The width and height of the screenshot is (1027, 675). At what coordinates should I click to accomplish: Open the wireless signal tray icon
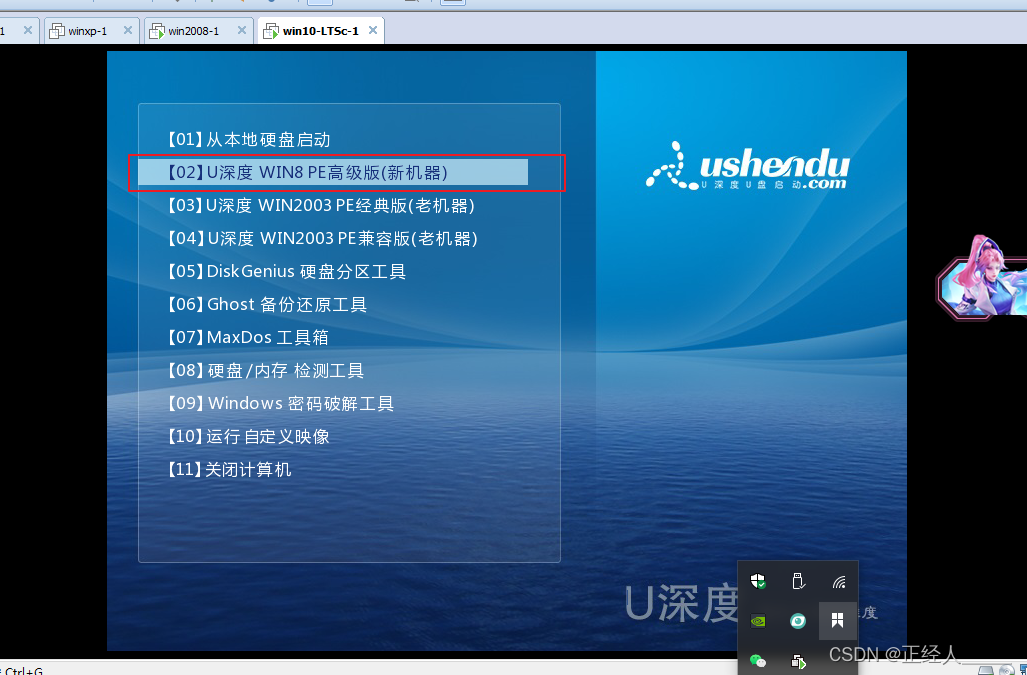[838, 581]
